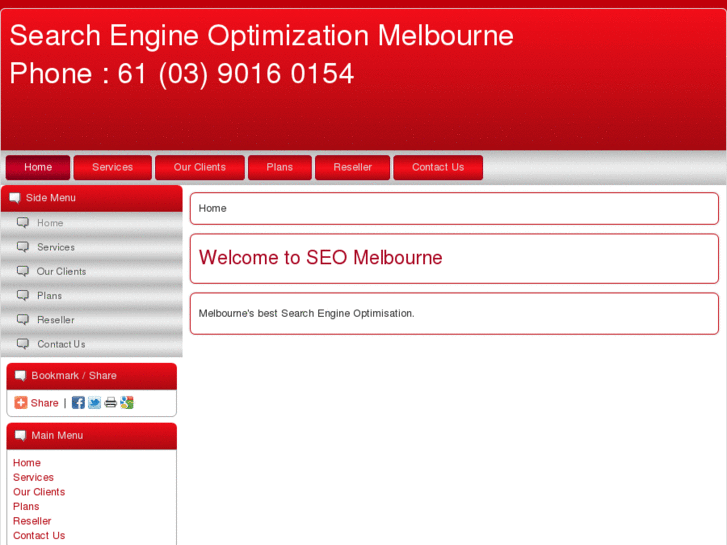
Task: Open Contact Us in the top navigation bar
Action: (x=438, y=167)
